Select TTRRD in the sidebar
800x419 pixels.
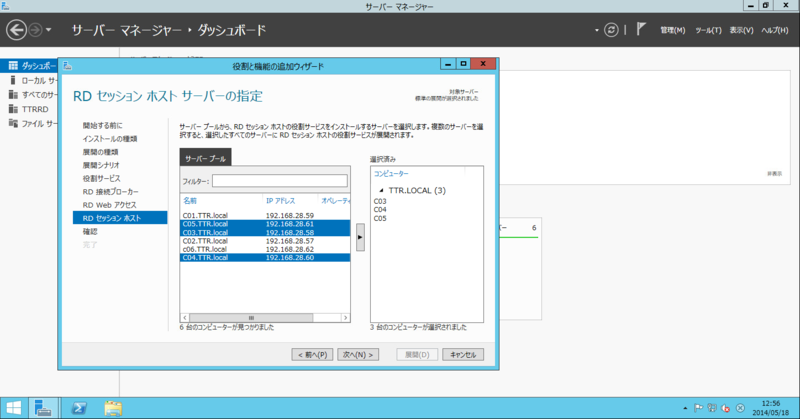tap(29, 109)
